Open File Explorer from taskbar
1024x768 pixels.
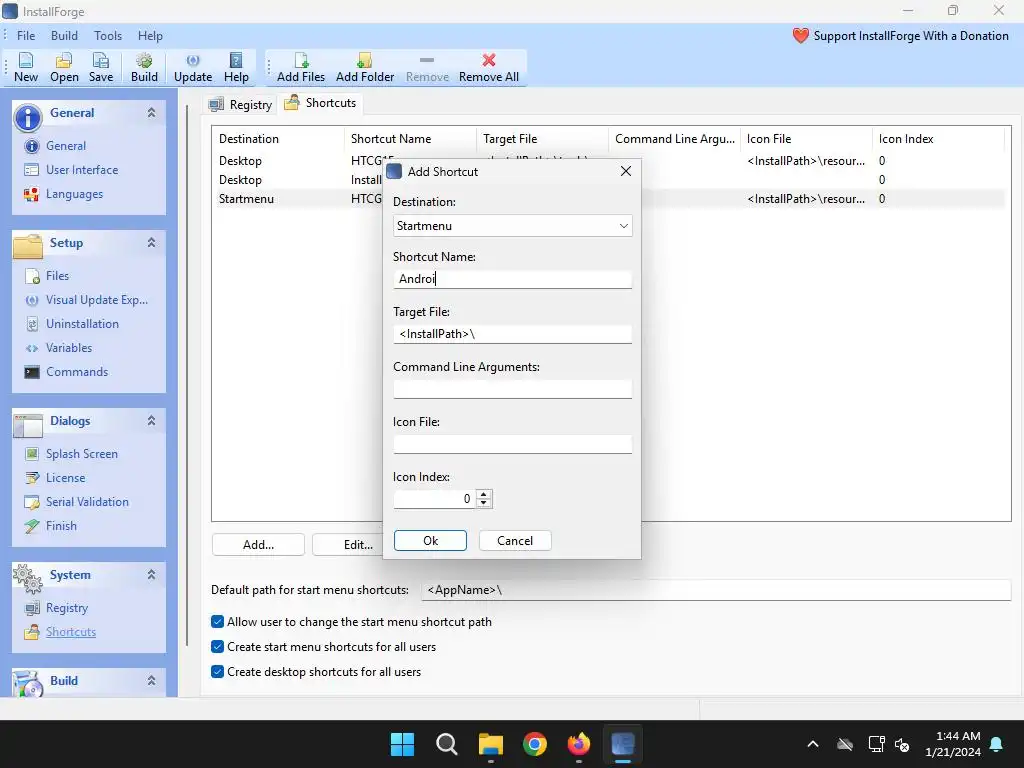[490, 744]
